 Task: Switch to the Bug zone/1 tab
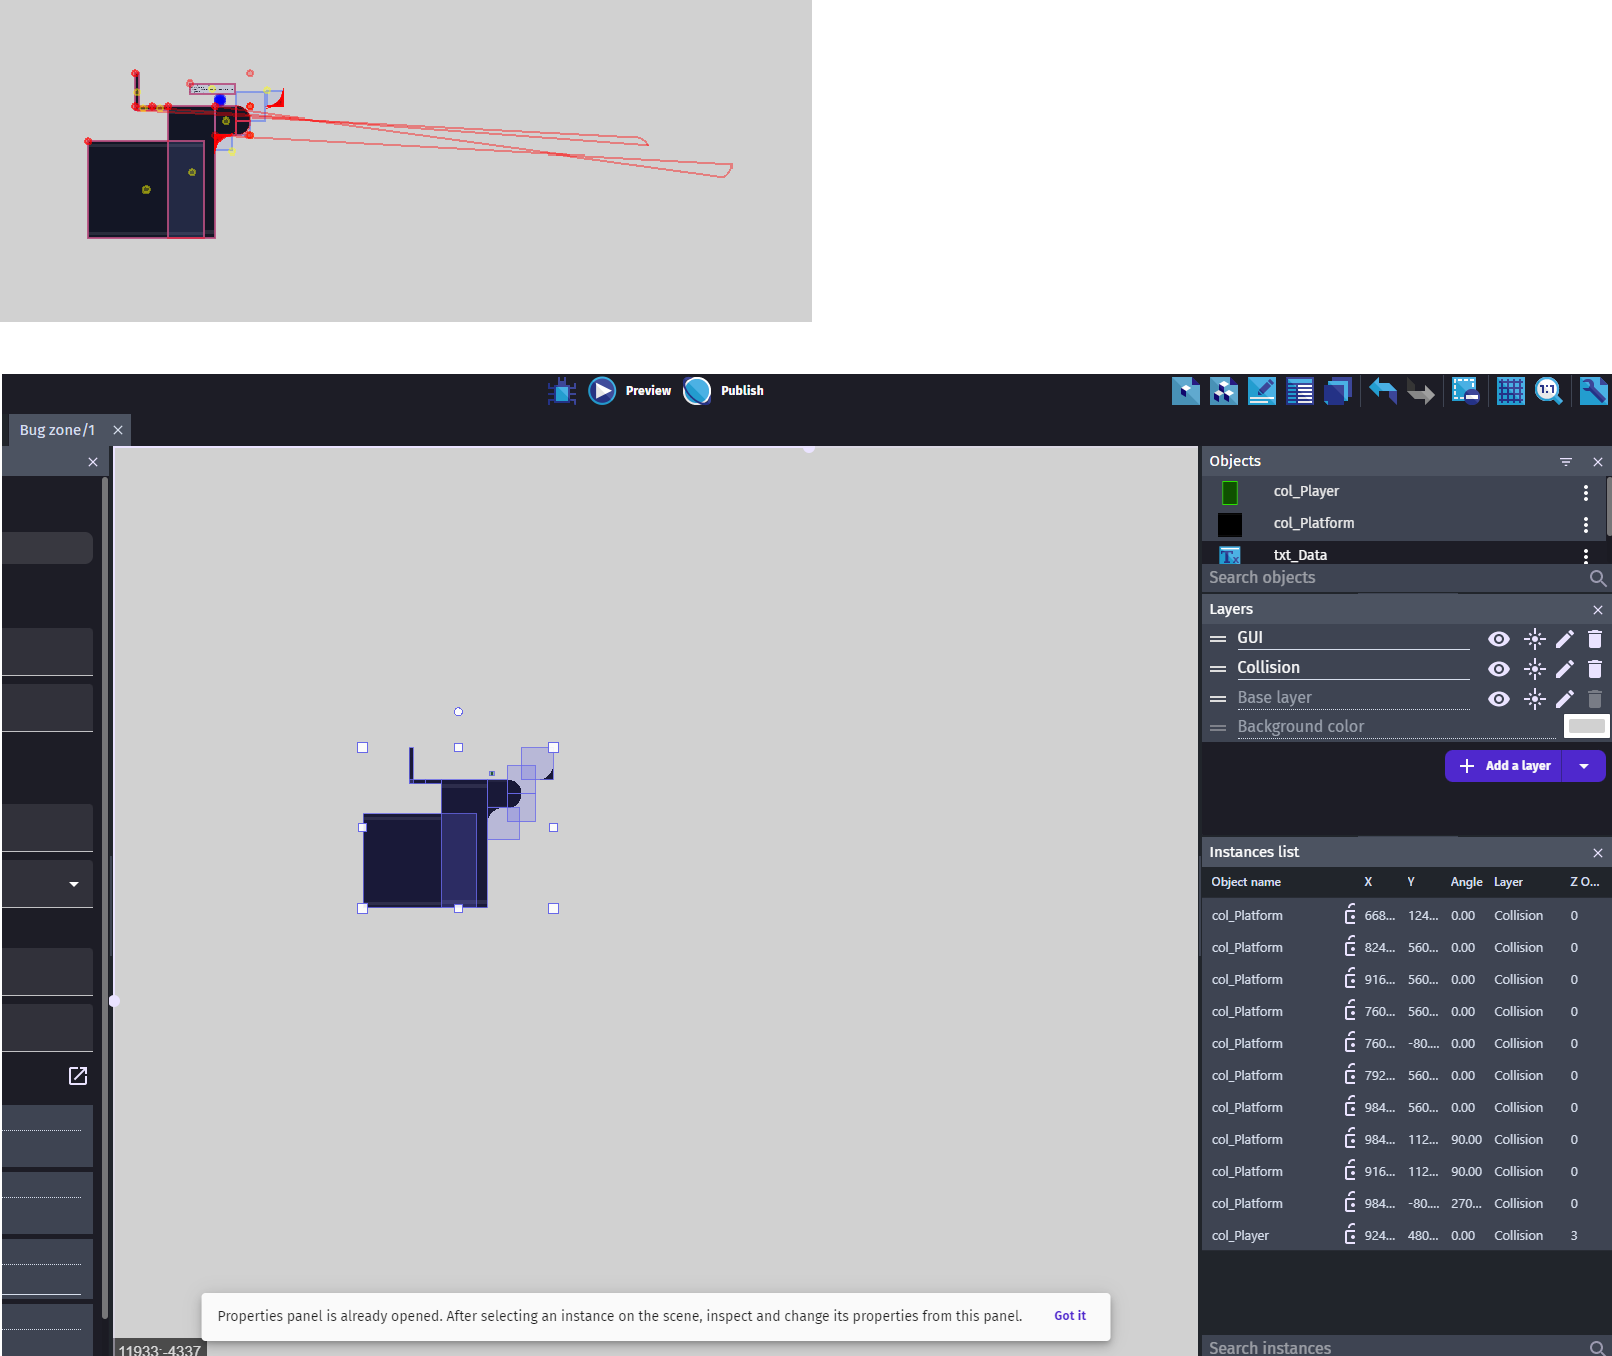pos(57,429)
